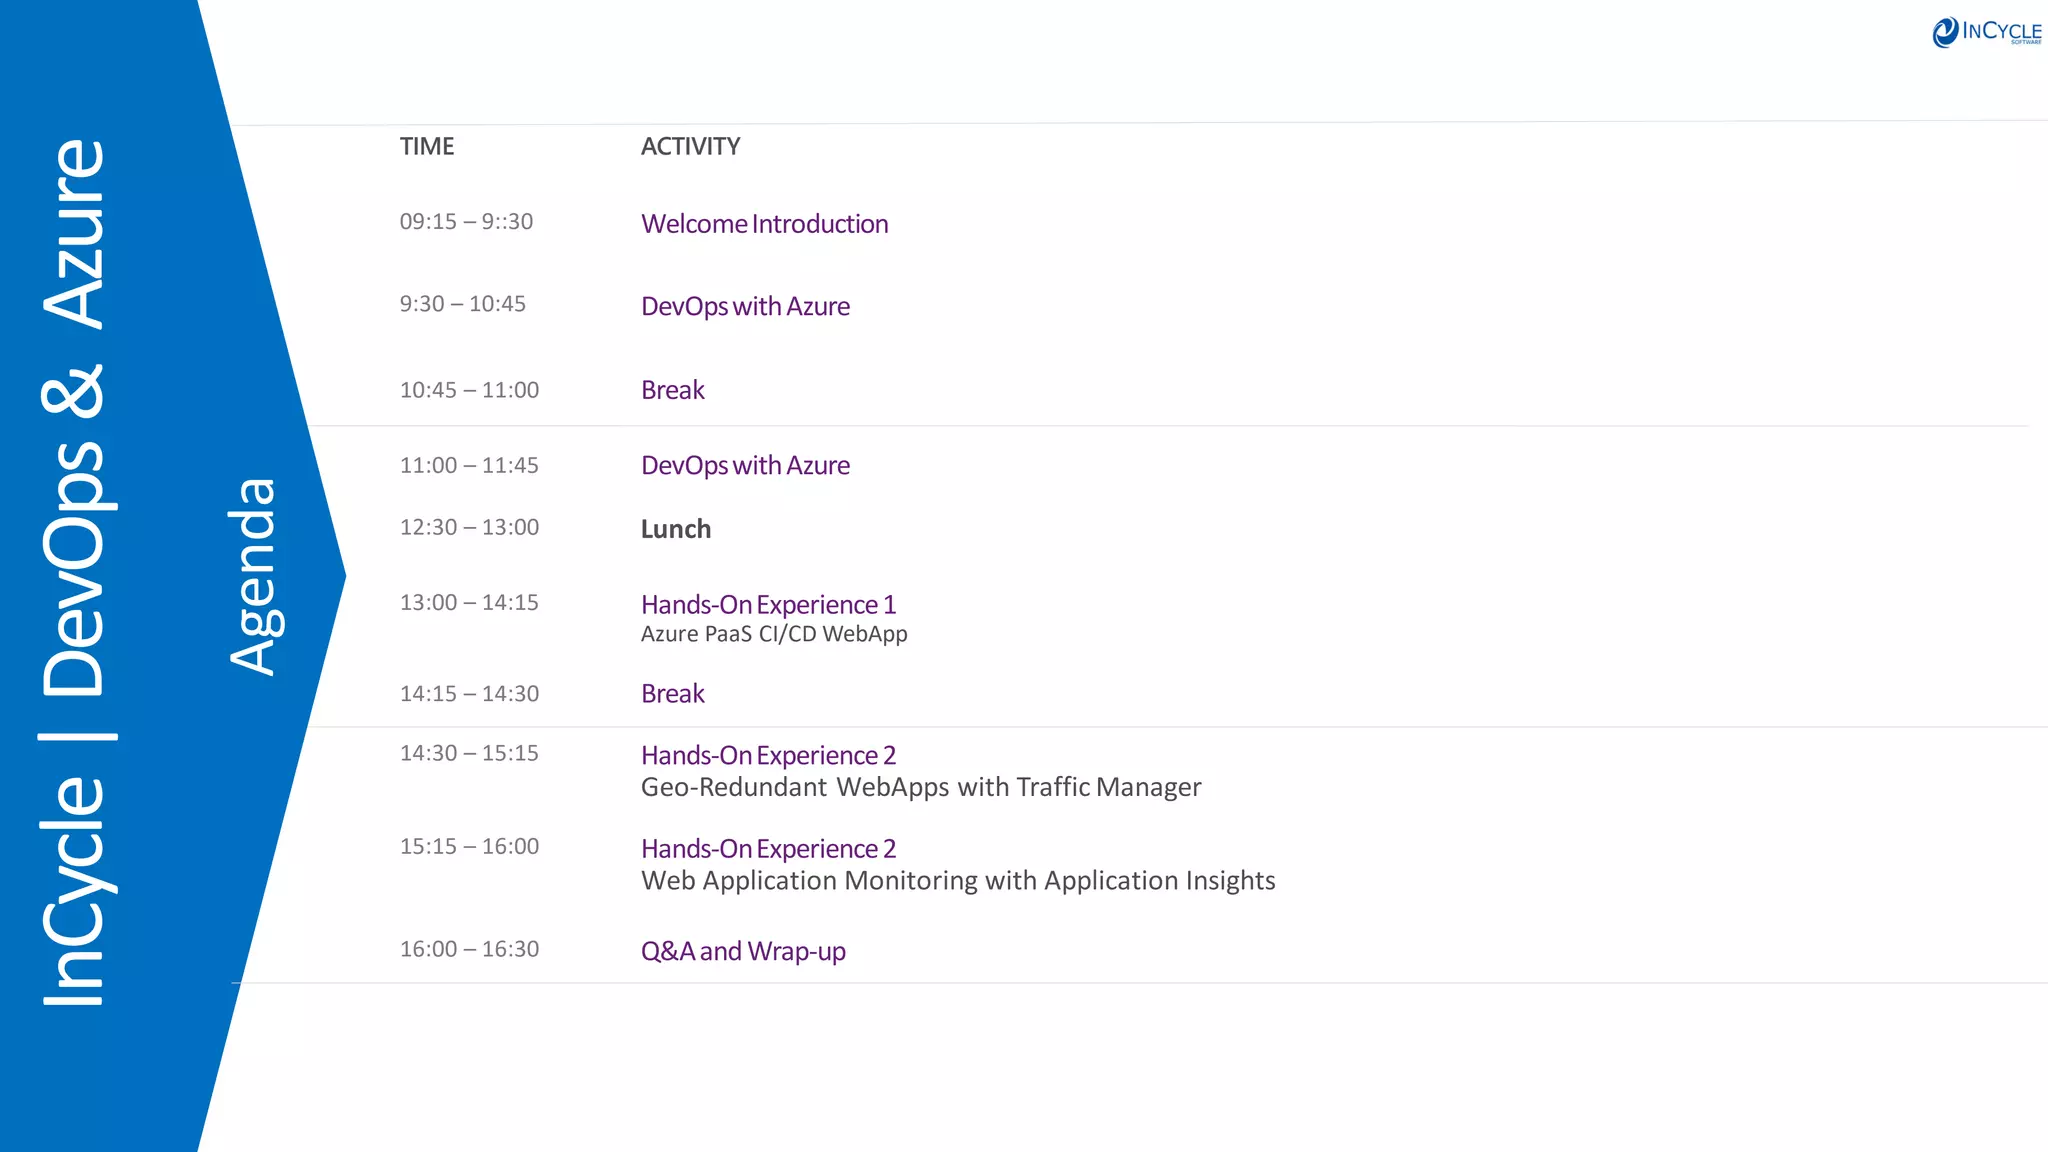Click the '15:15 – 16:00' time entry

[469, 846]
